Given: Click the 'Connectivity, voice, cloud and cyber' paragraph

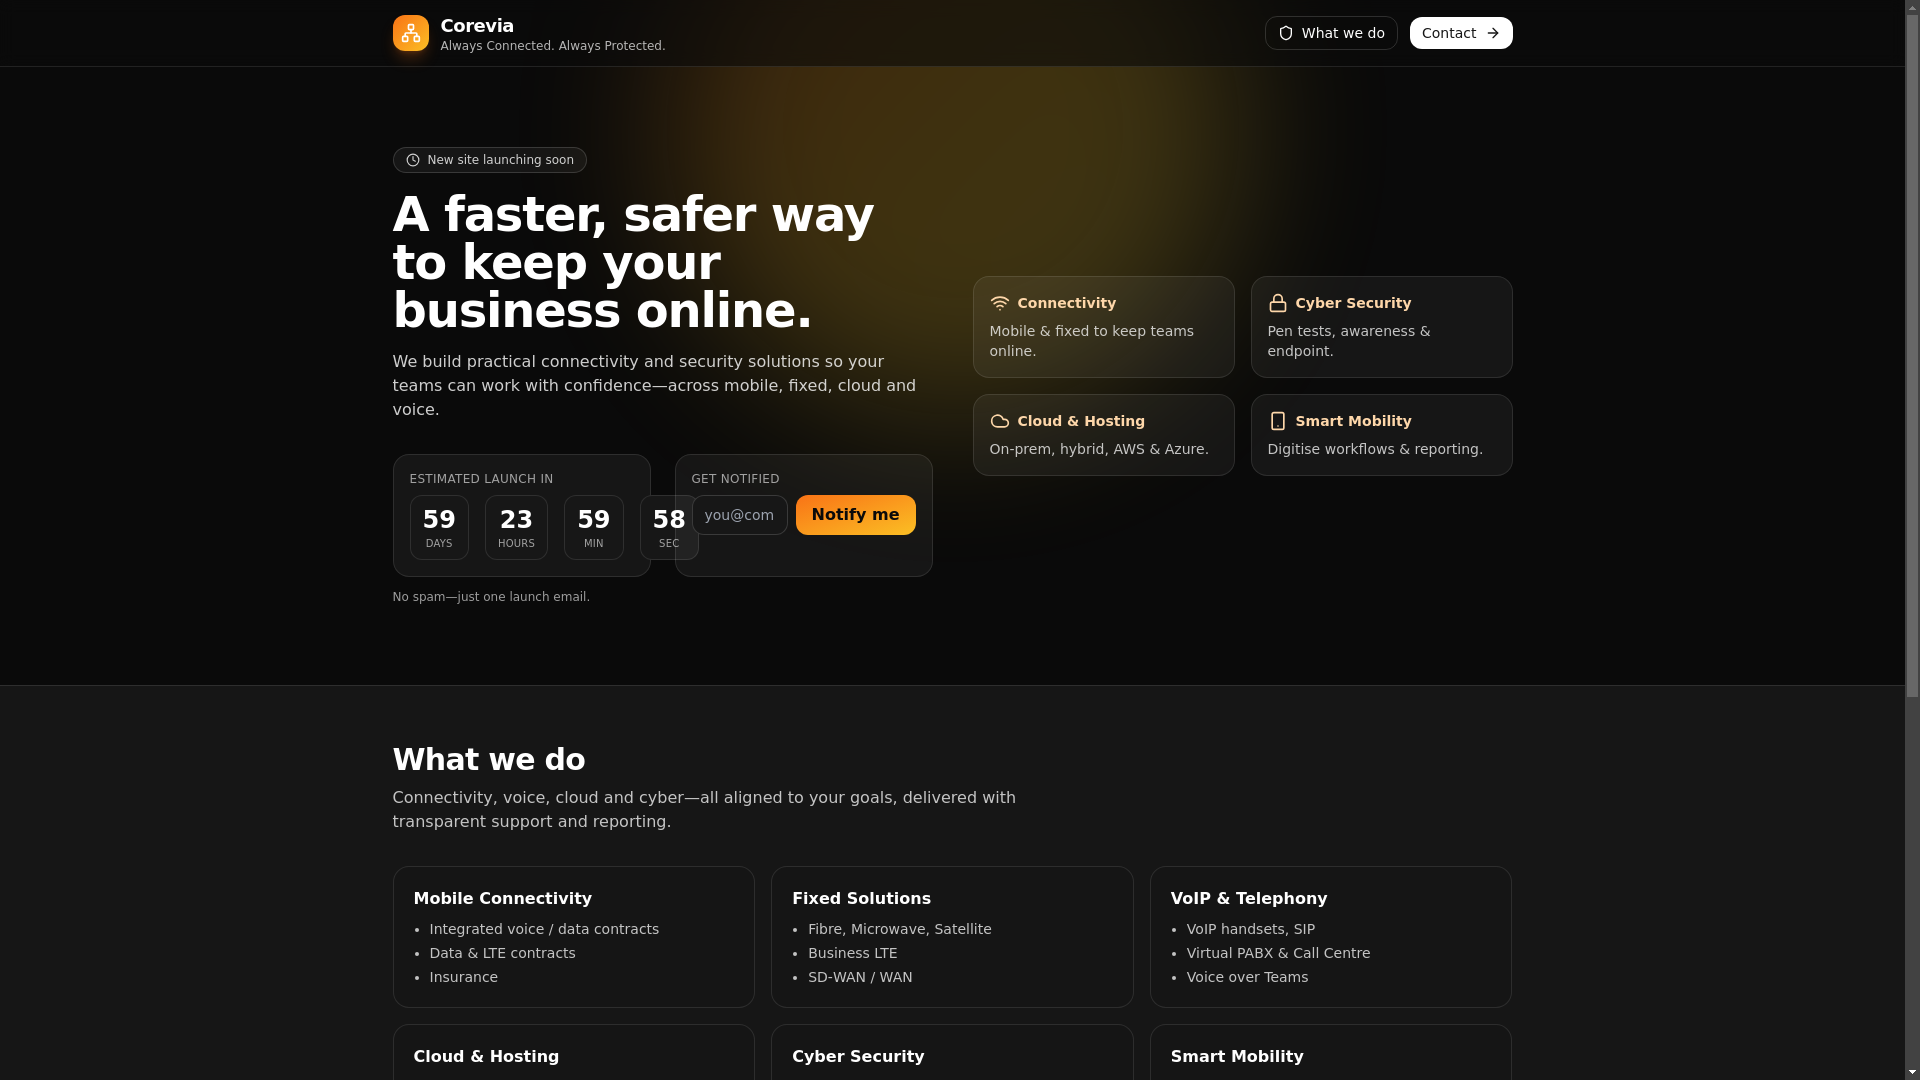Looking at the screenshot, I should coord(704,810).
